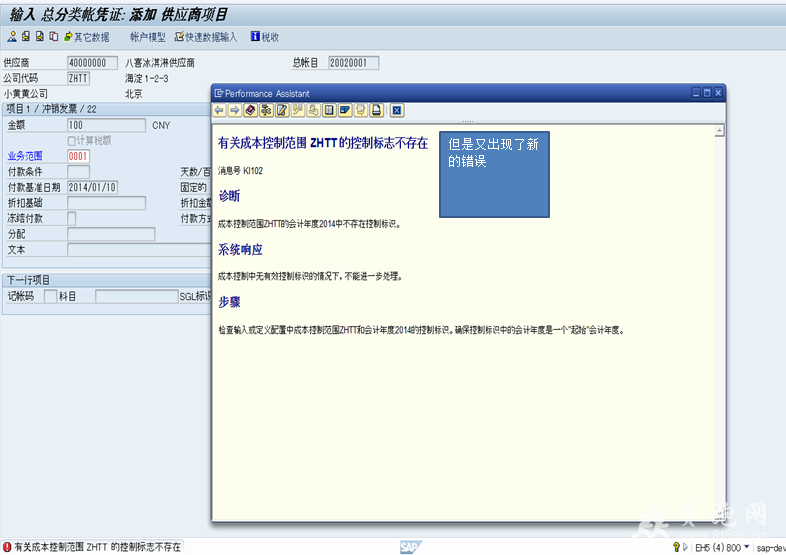
Task: Click the 项目 1 / 冲销发票 / 22 header
Action: [52, 109]
